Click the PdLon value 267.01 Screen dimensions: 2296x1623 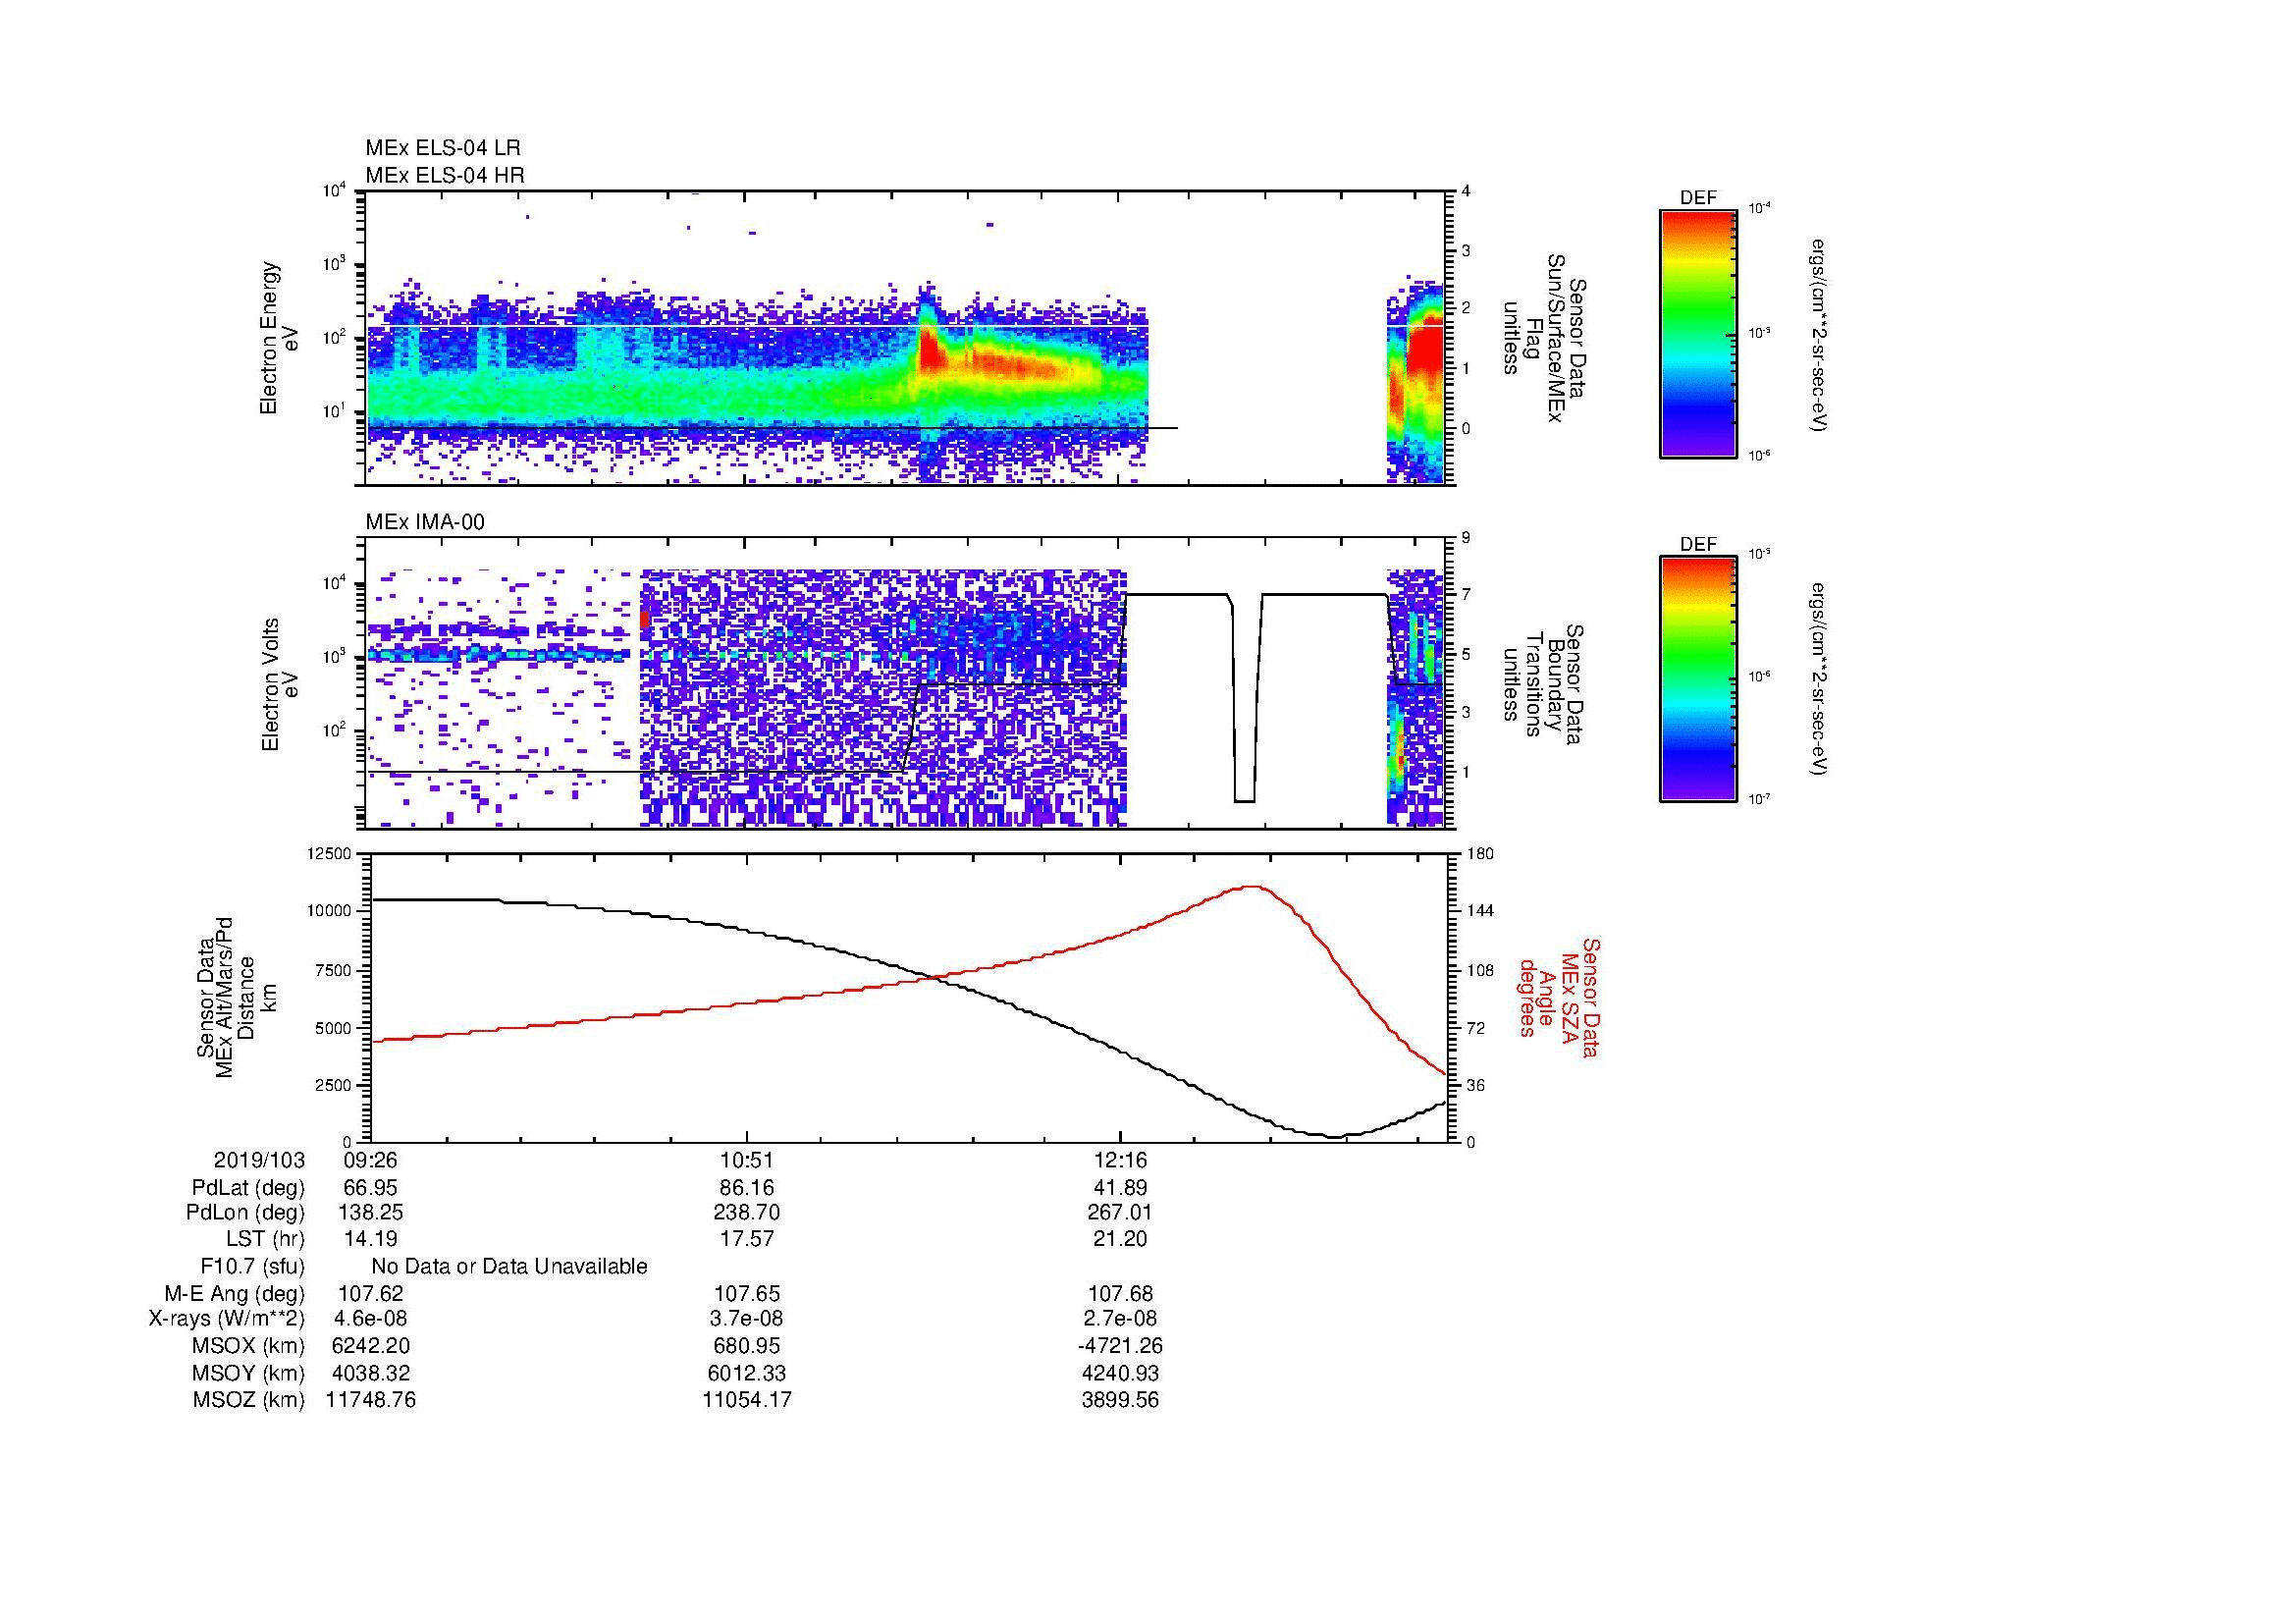[1121, 1213]
